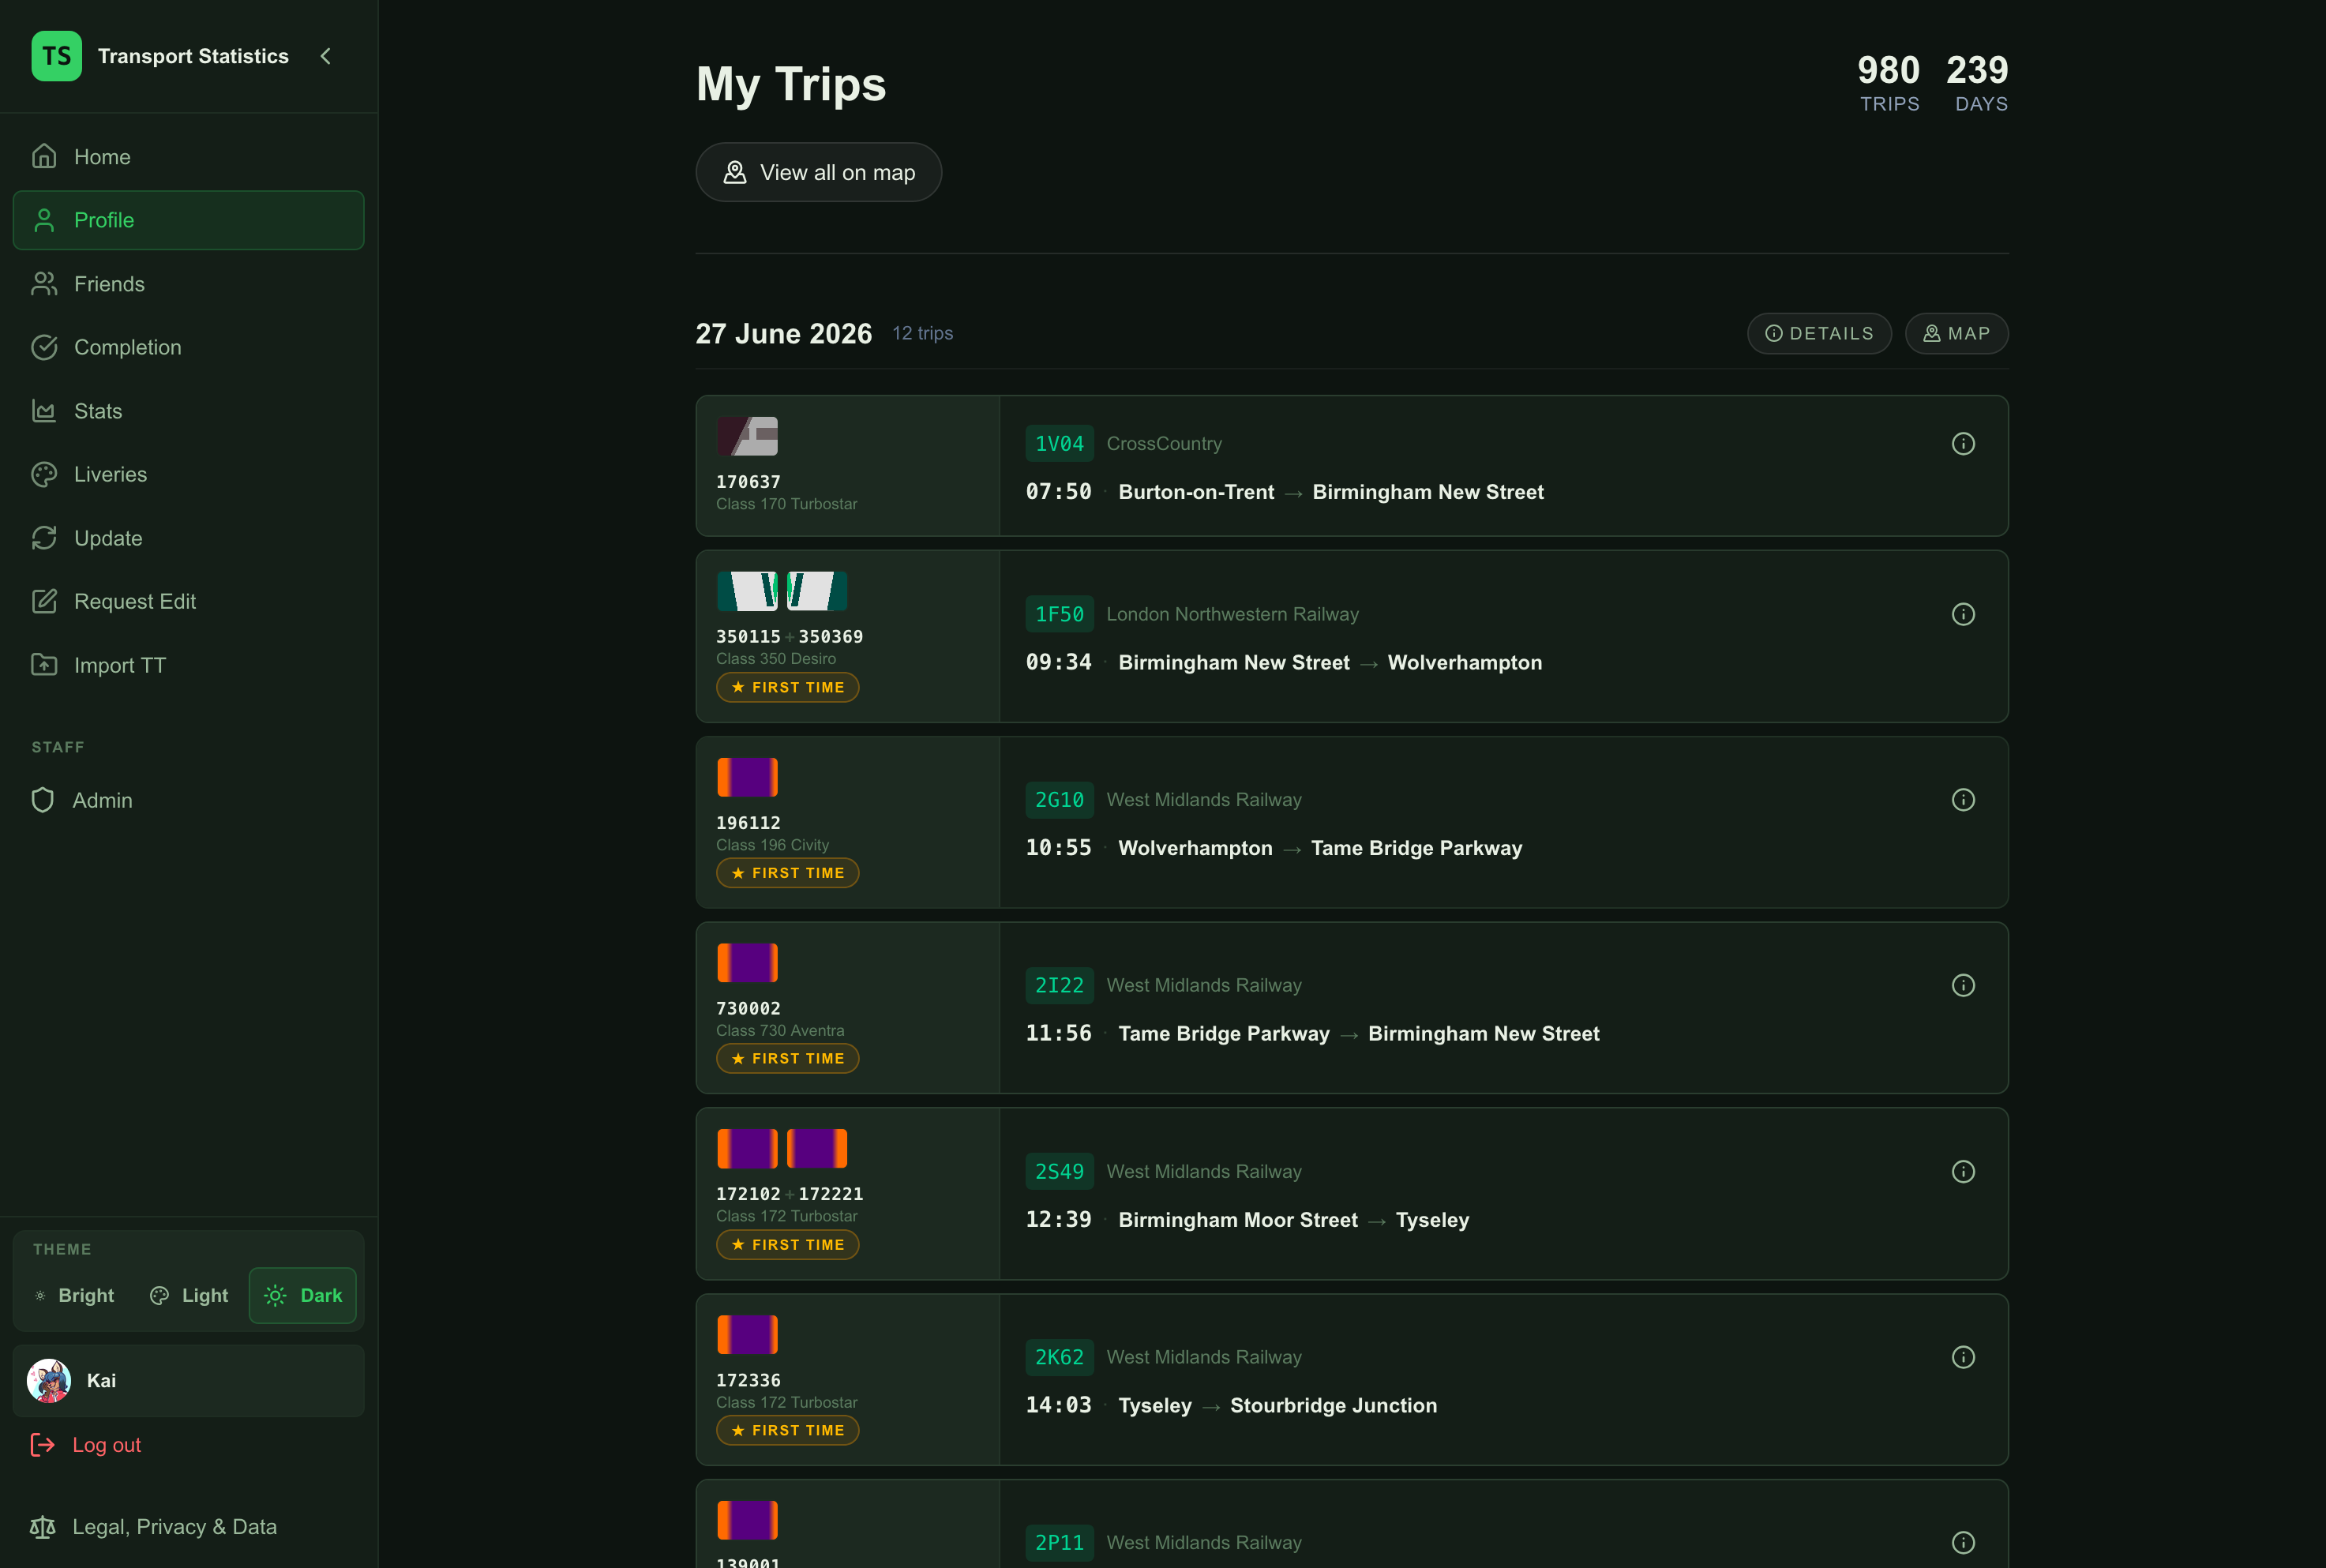Click the Legal scales icon
Viewport: 2326px width, 1568px height.
click(42, 1527)
